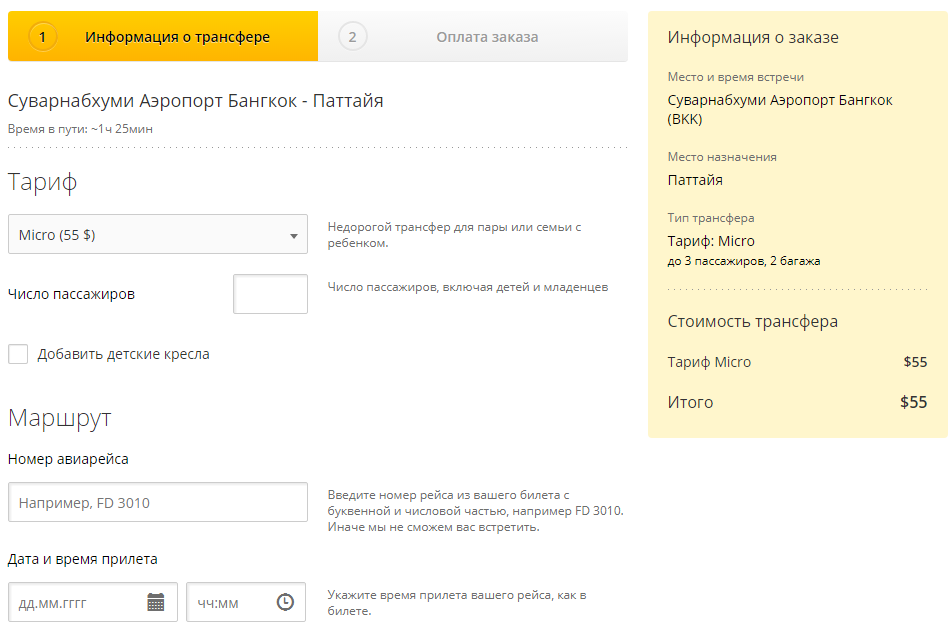Select the "Информация о трансфере" tab
This screenshot has width=952, height=631.
177,37
